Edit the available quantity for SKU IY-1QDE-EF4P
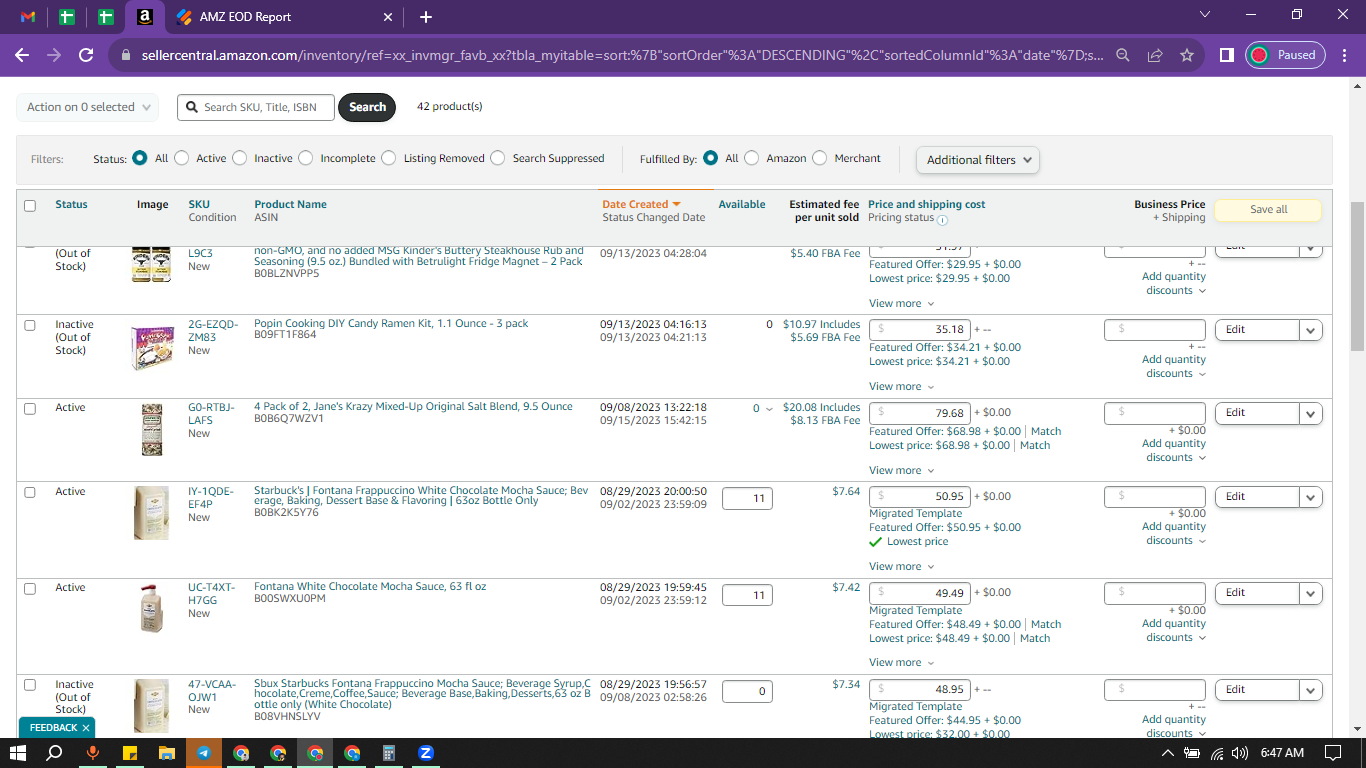 pyautogui.click(x=747, y=498)
